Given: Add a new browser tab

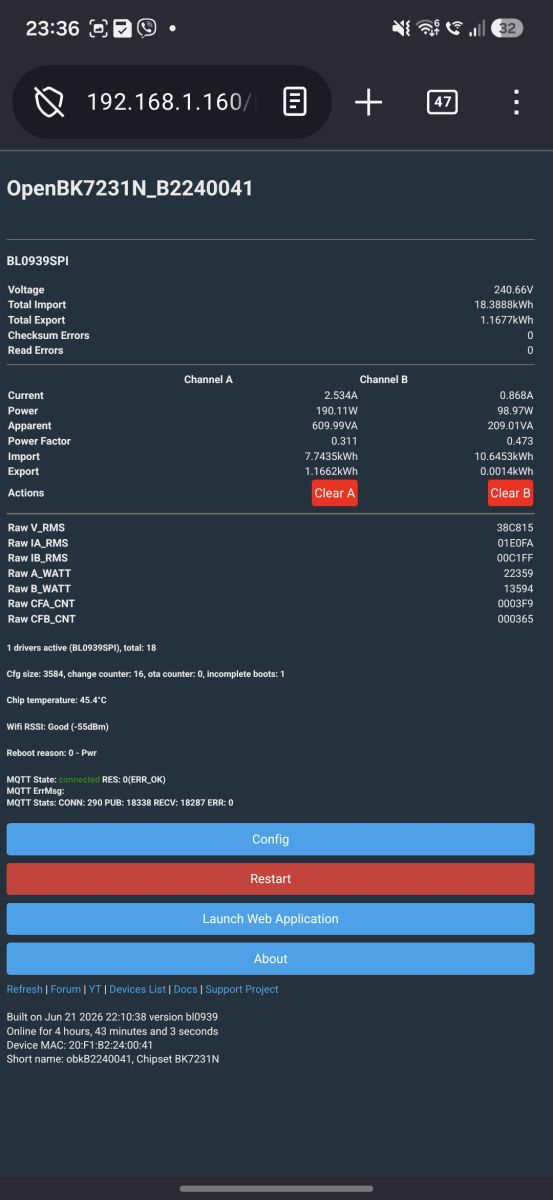Looking at the screenshot, I should click(368, 102).
